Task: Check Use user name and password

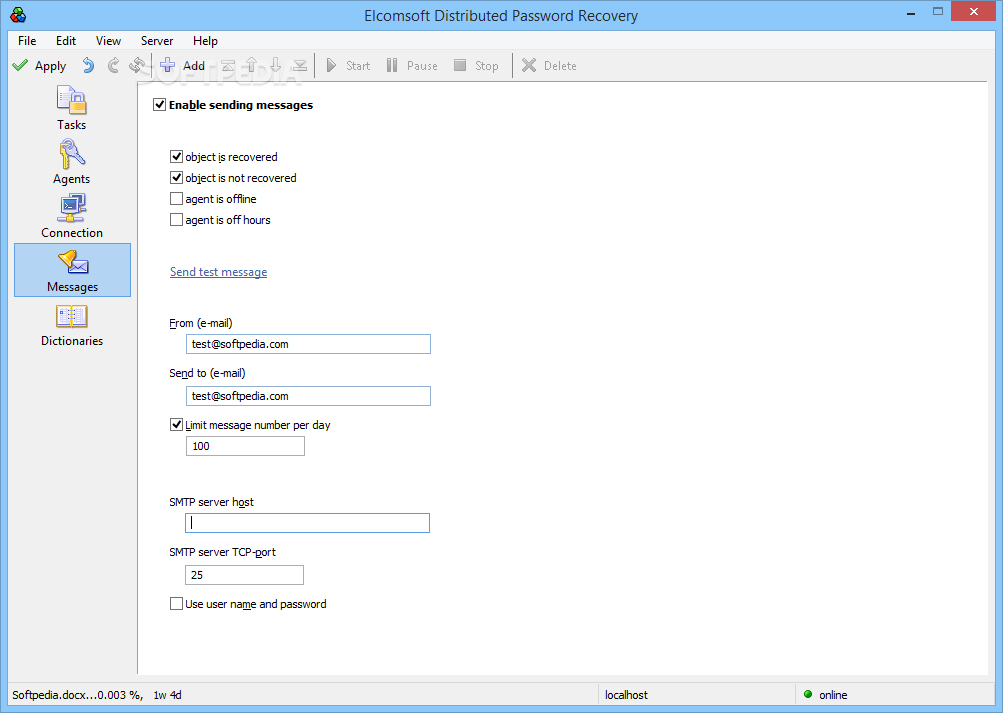Action: pos(177,604)
